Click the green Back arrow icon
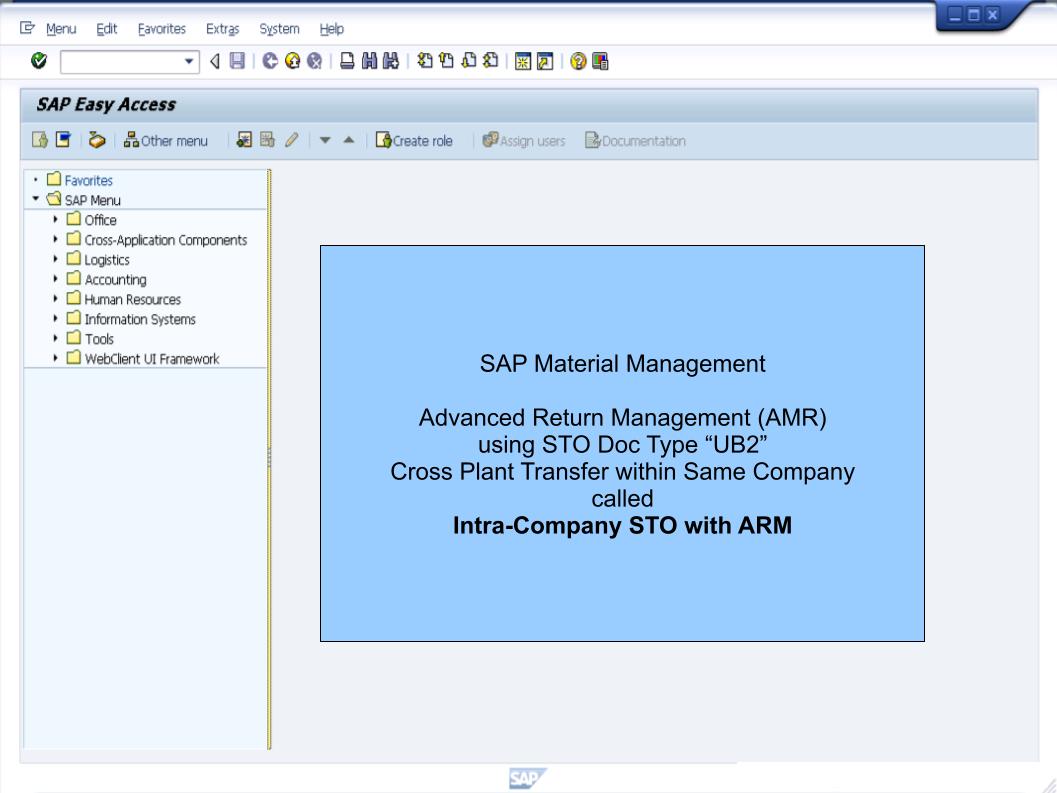1057x793 pixels. click(x=270, y=61)
